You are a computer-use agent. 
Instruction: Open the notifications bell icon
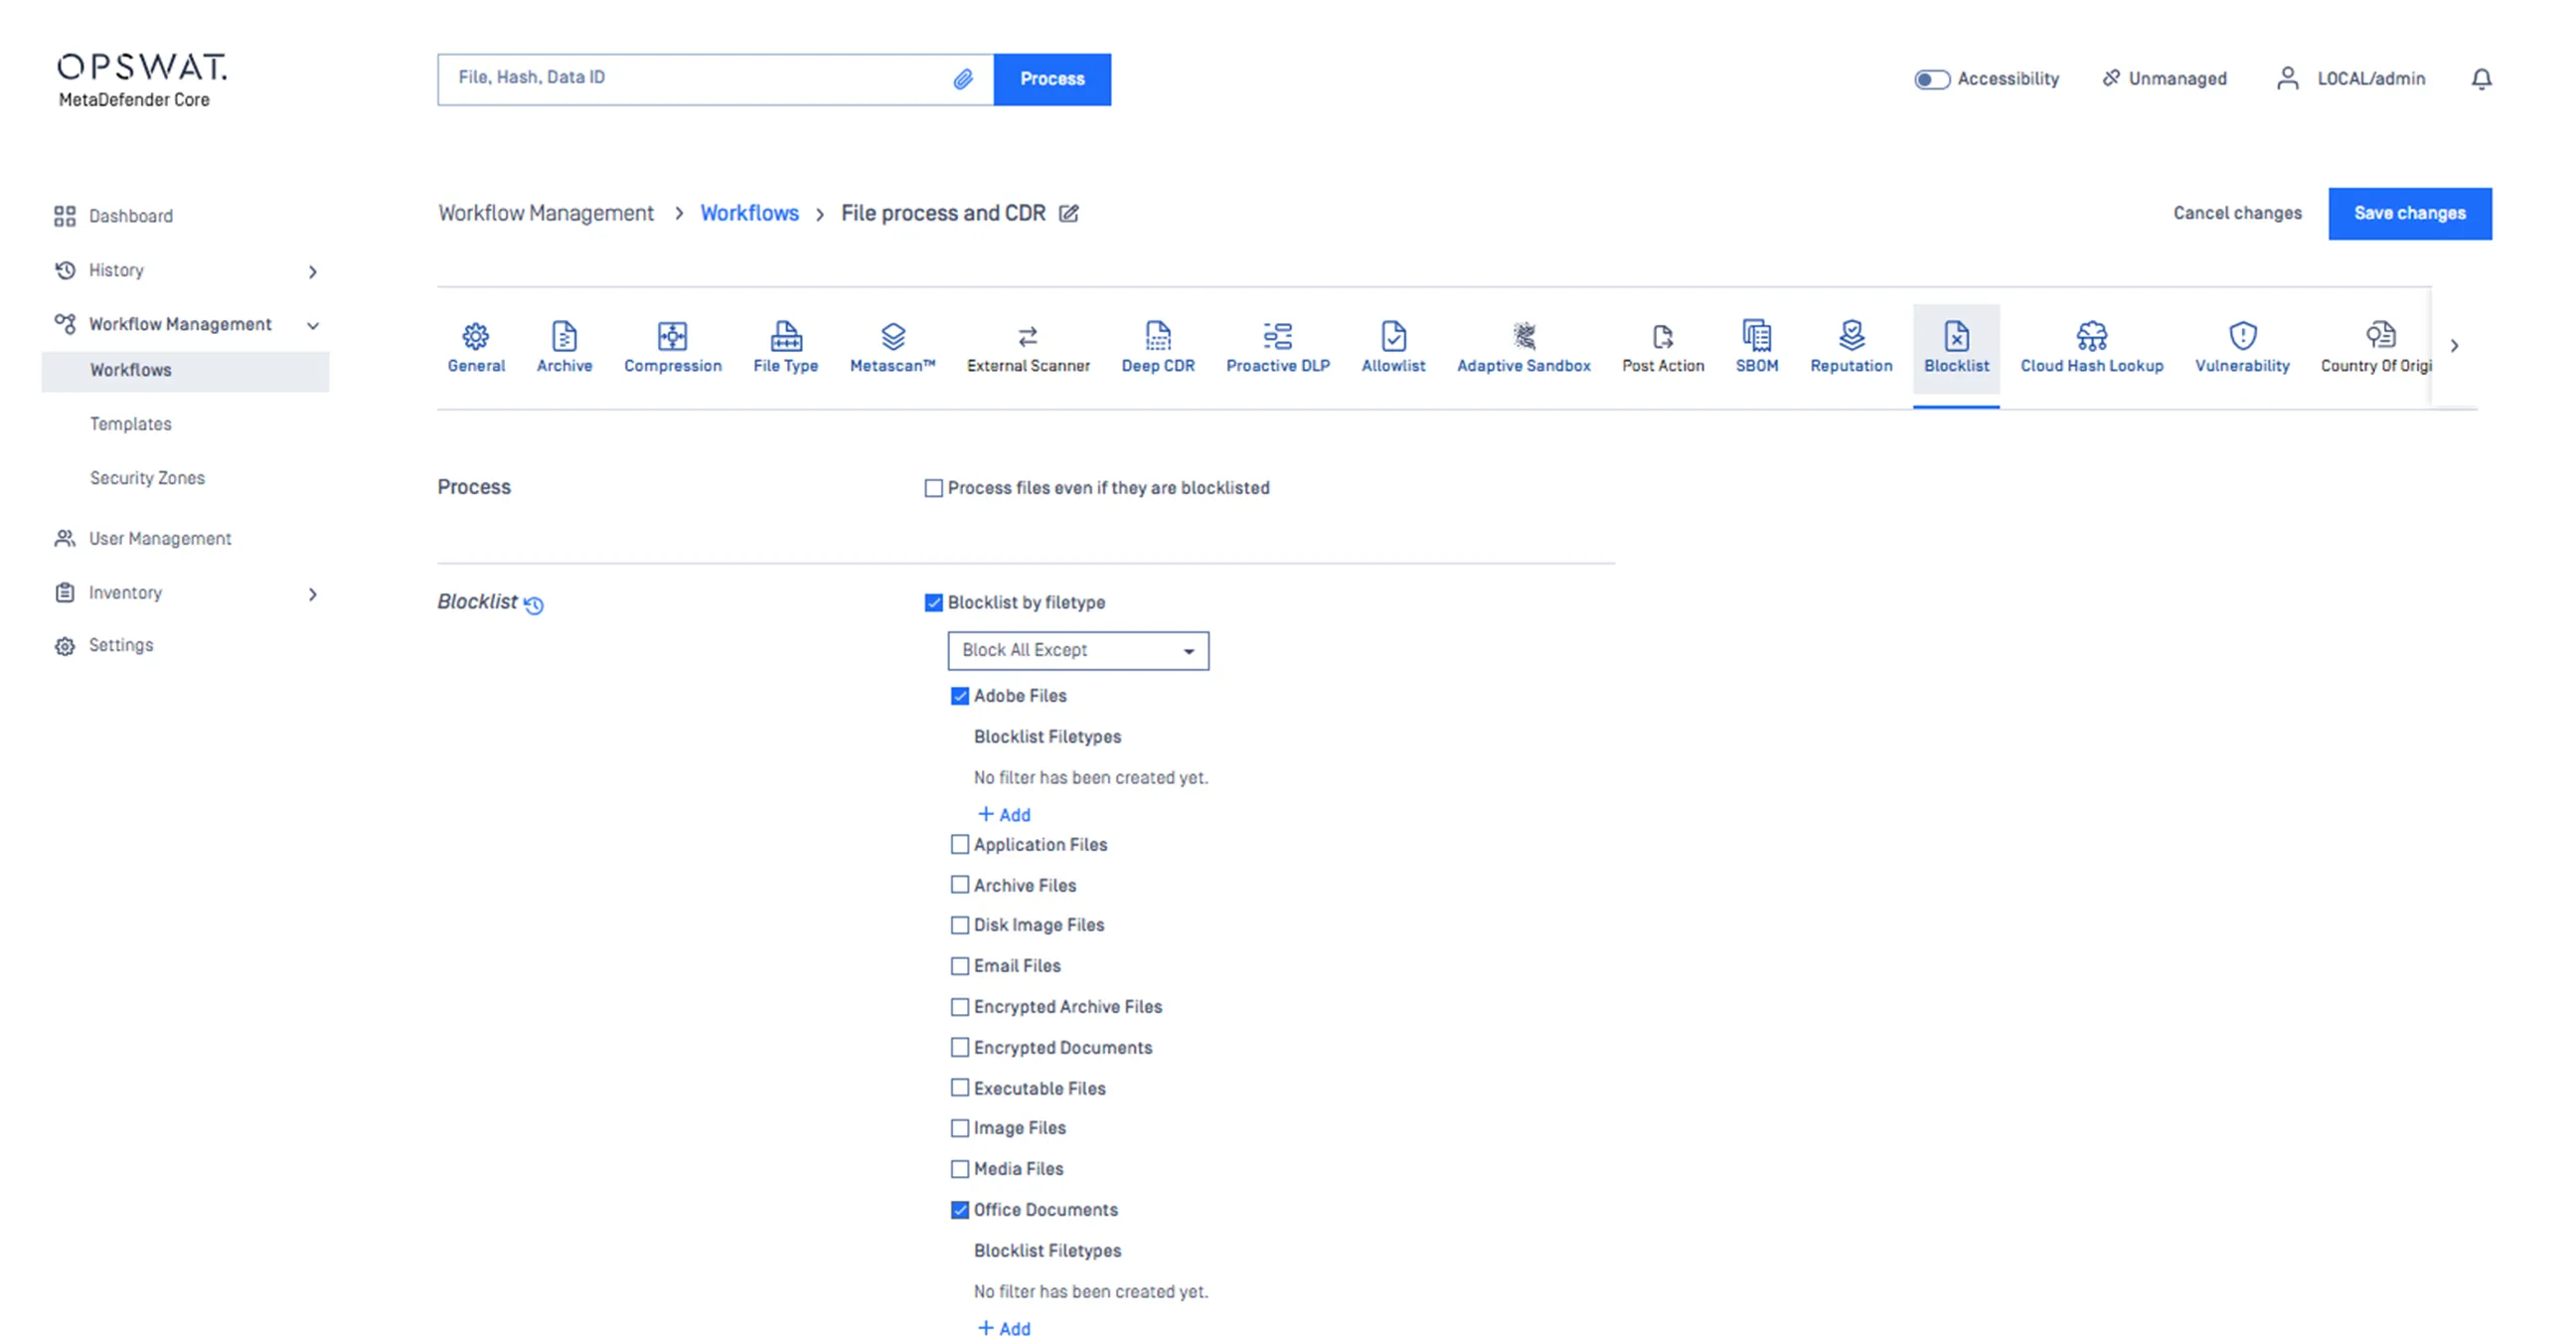click(2480, 79)
